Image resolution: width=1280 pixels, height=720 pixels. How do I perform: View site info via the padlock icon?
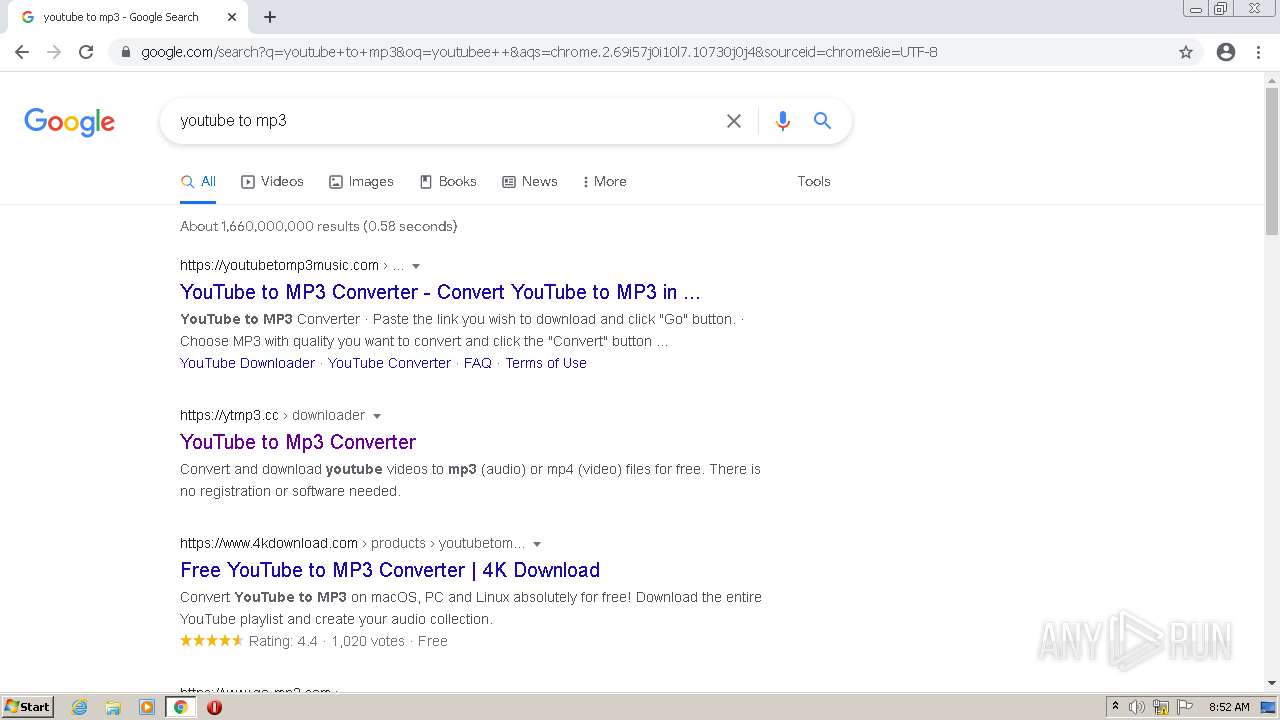[125, 52]
